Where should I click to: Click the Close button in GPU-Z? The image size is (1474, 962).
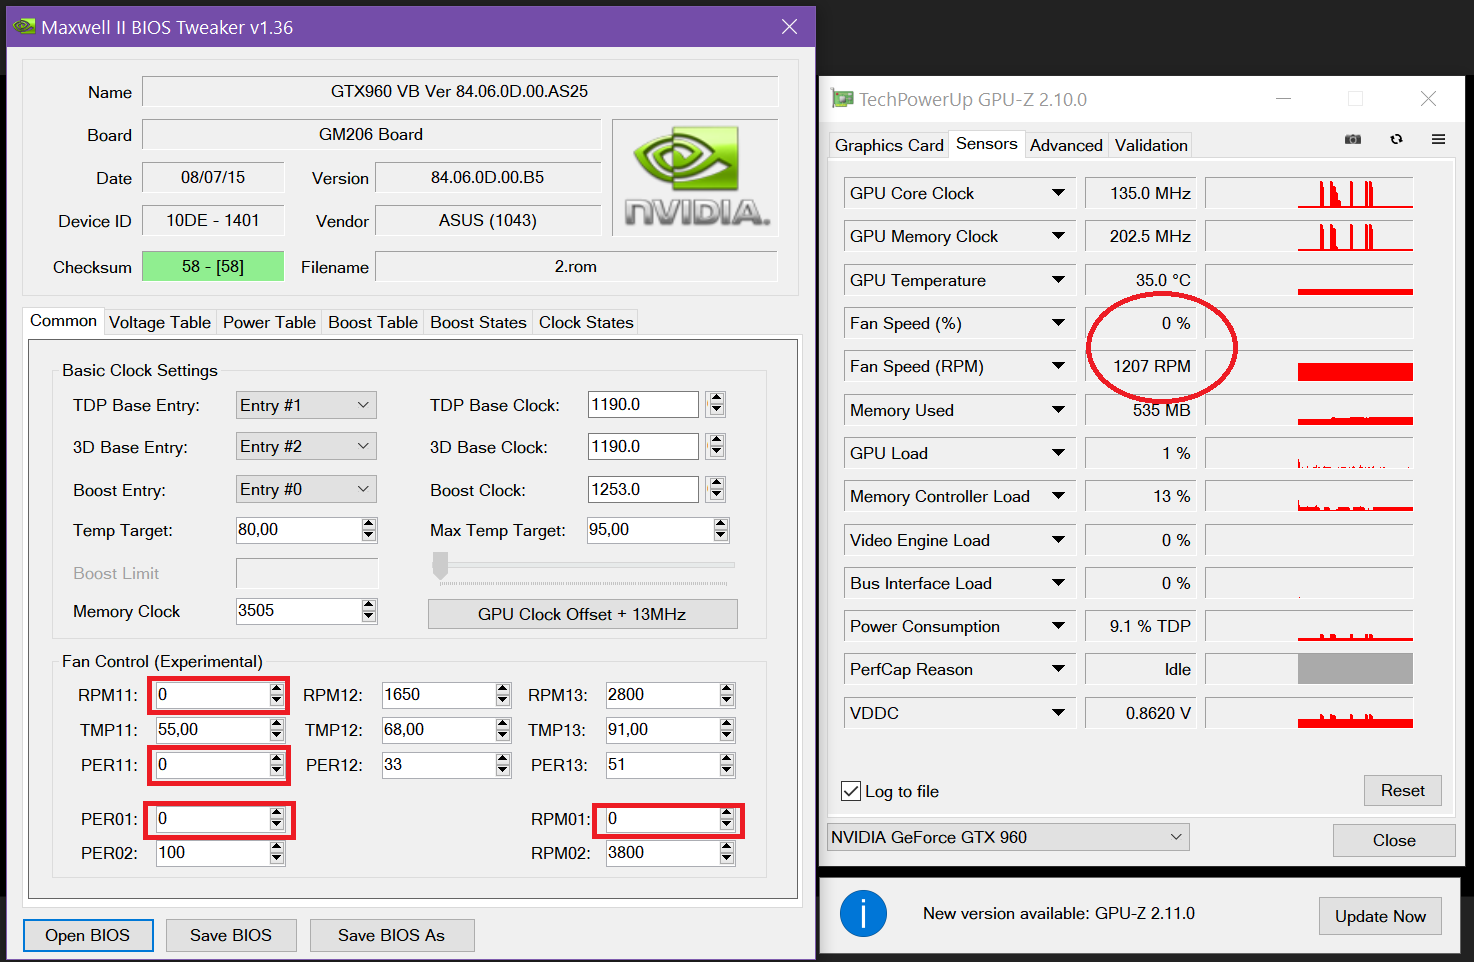[x=1394, y=840]
